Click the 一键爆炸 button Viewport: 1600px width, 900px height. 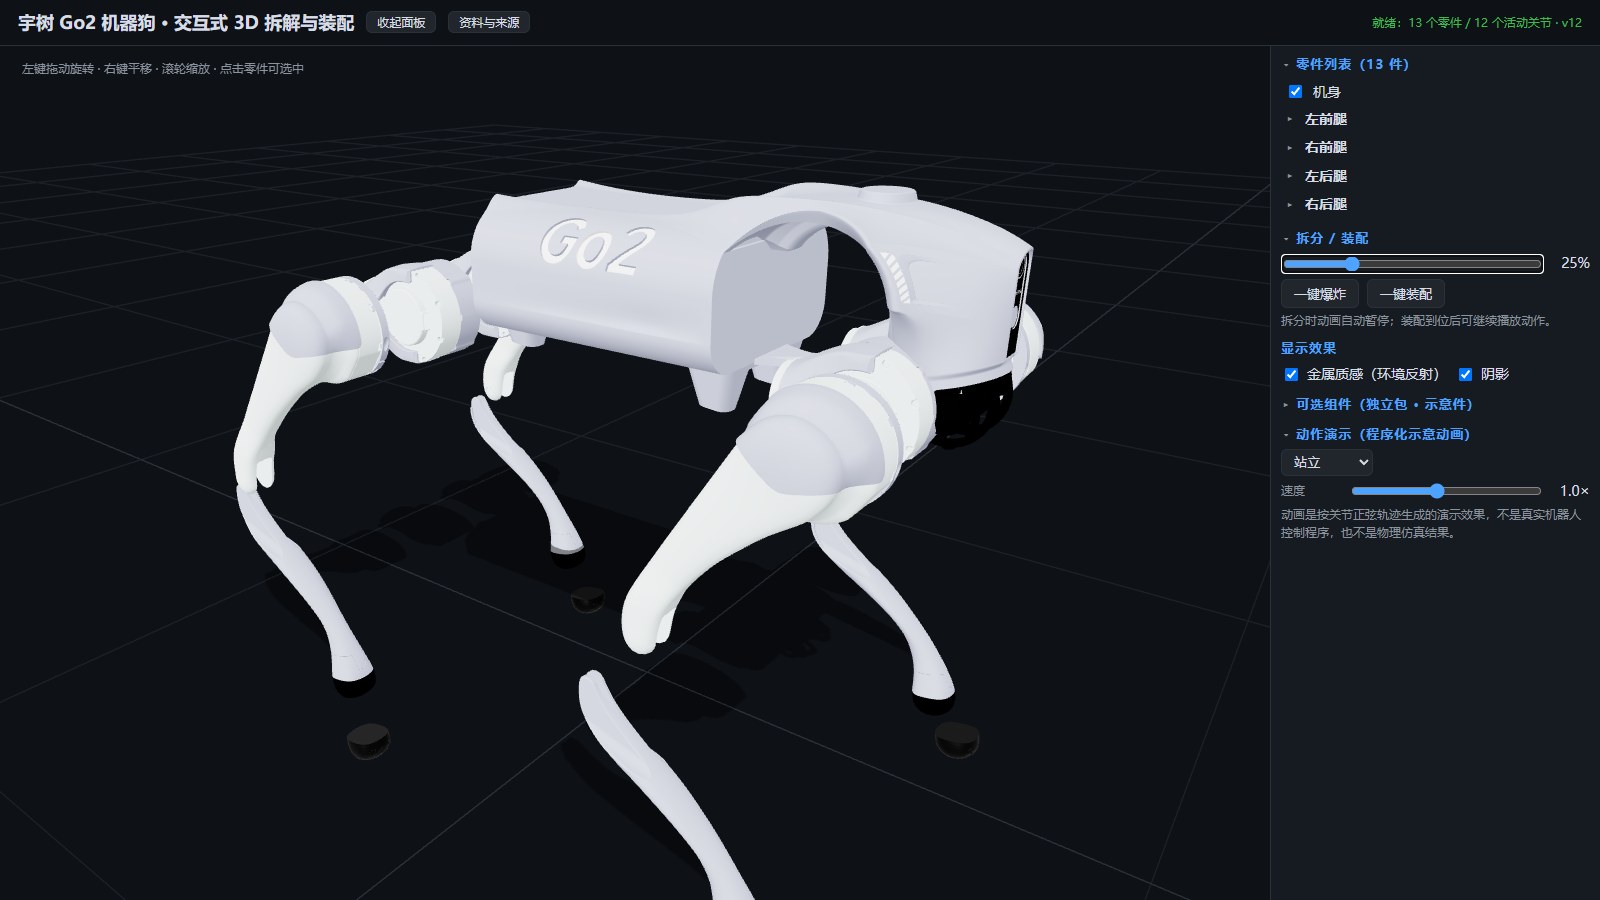click(x=1320, y=294)
